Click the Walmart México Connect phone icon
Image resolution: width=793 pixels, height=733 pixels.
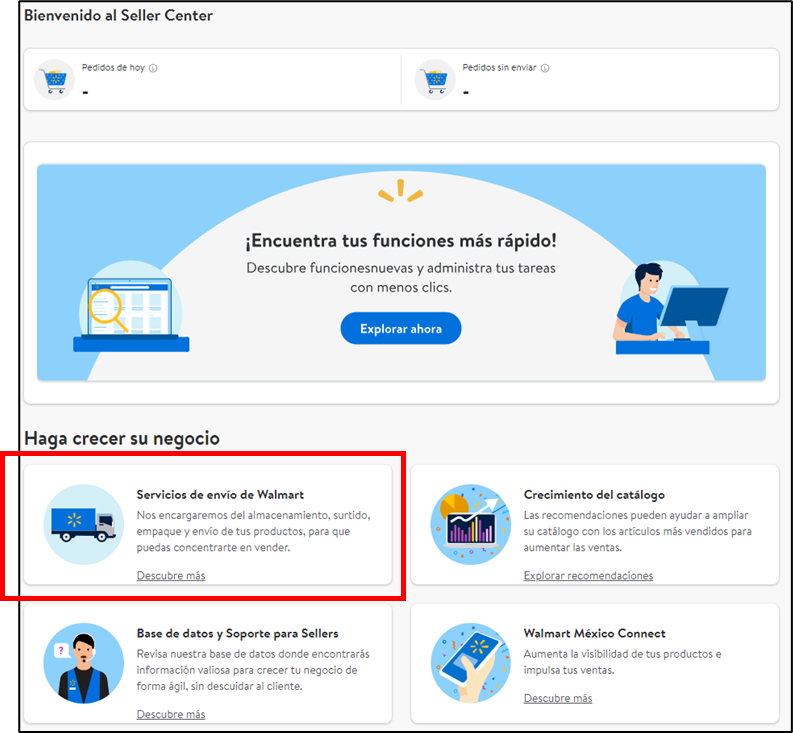coord(470,662)
